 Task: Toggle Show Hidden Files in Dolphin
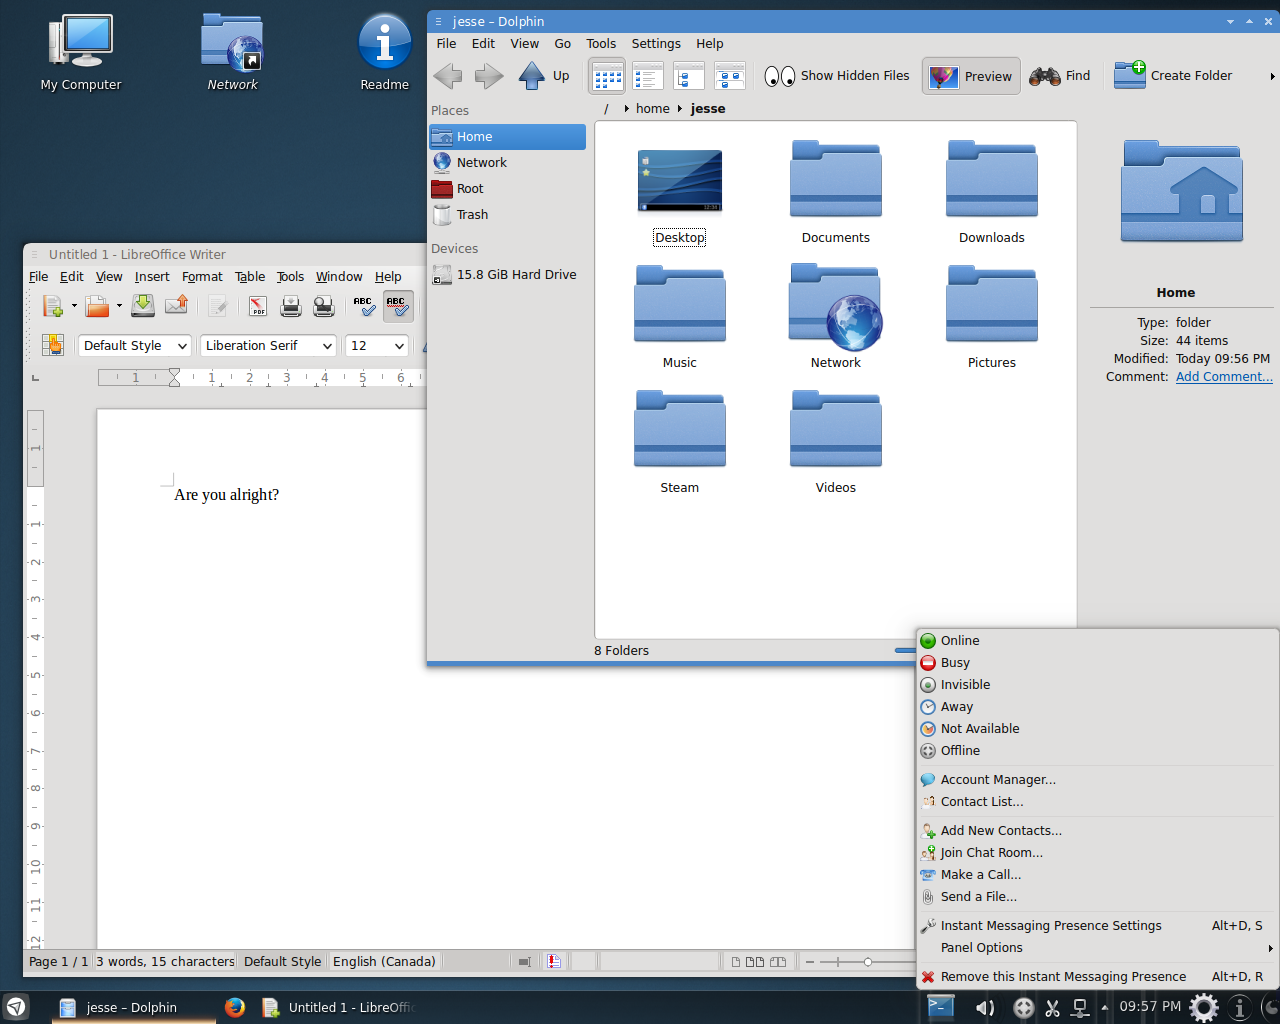click(837, 76)
